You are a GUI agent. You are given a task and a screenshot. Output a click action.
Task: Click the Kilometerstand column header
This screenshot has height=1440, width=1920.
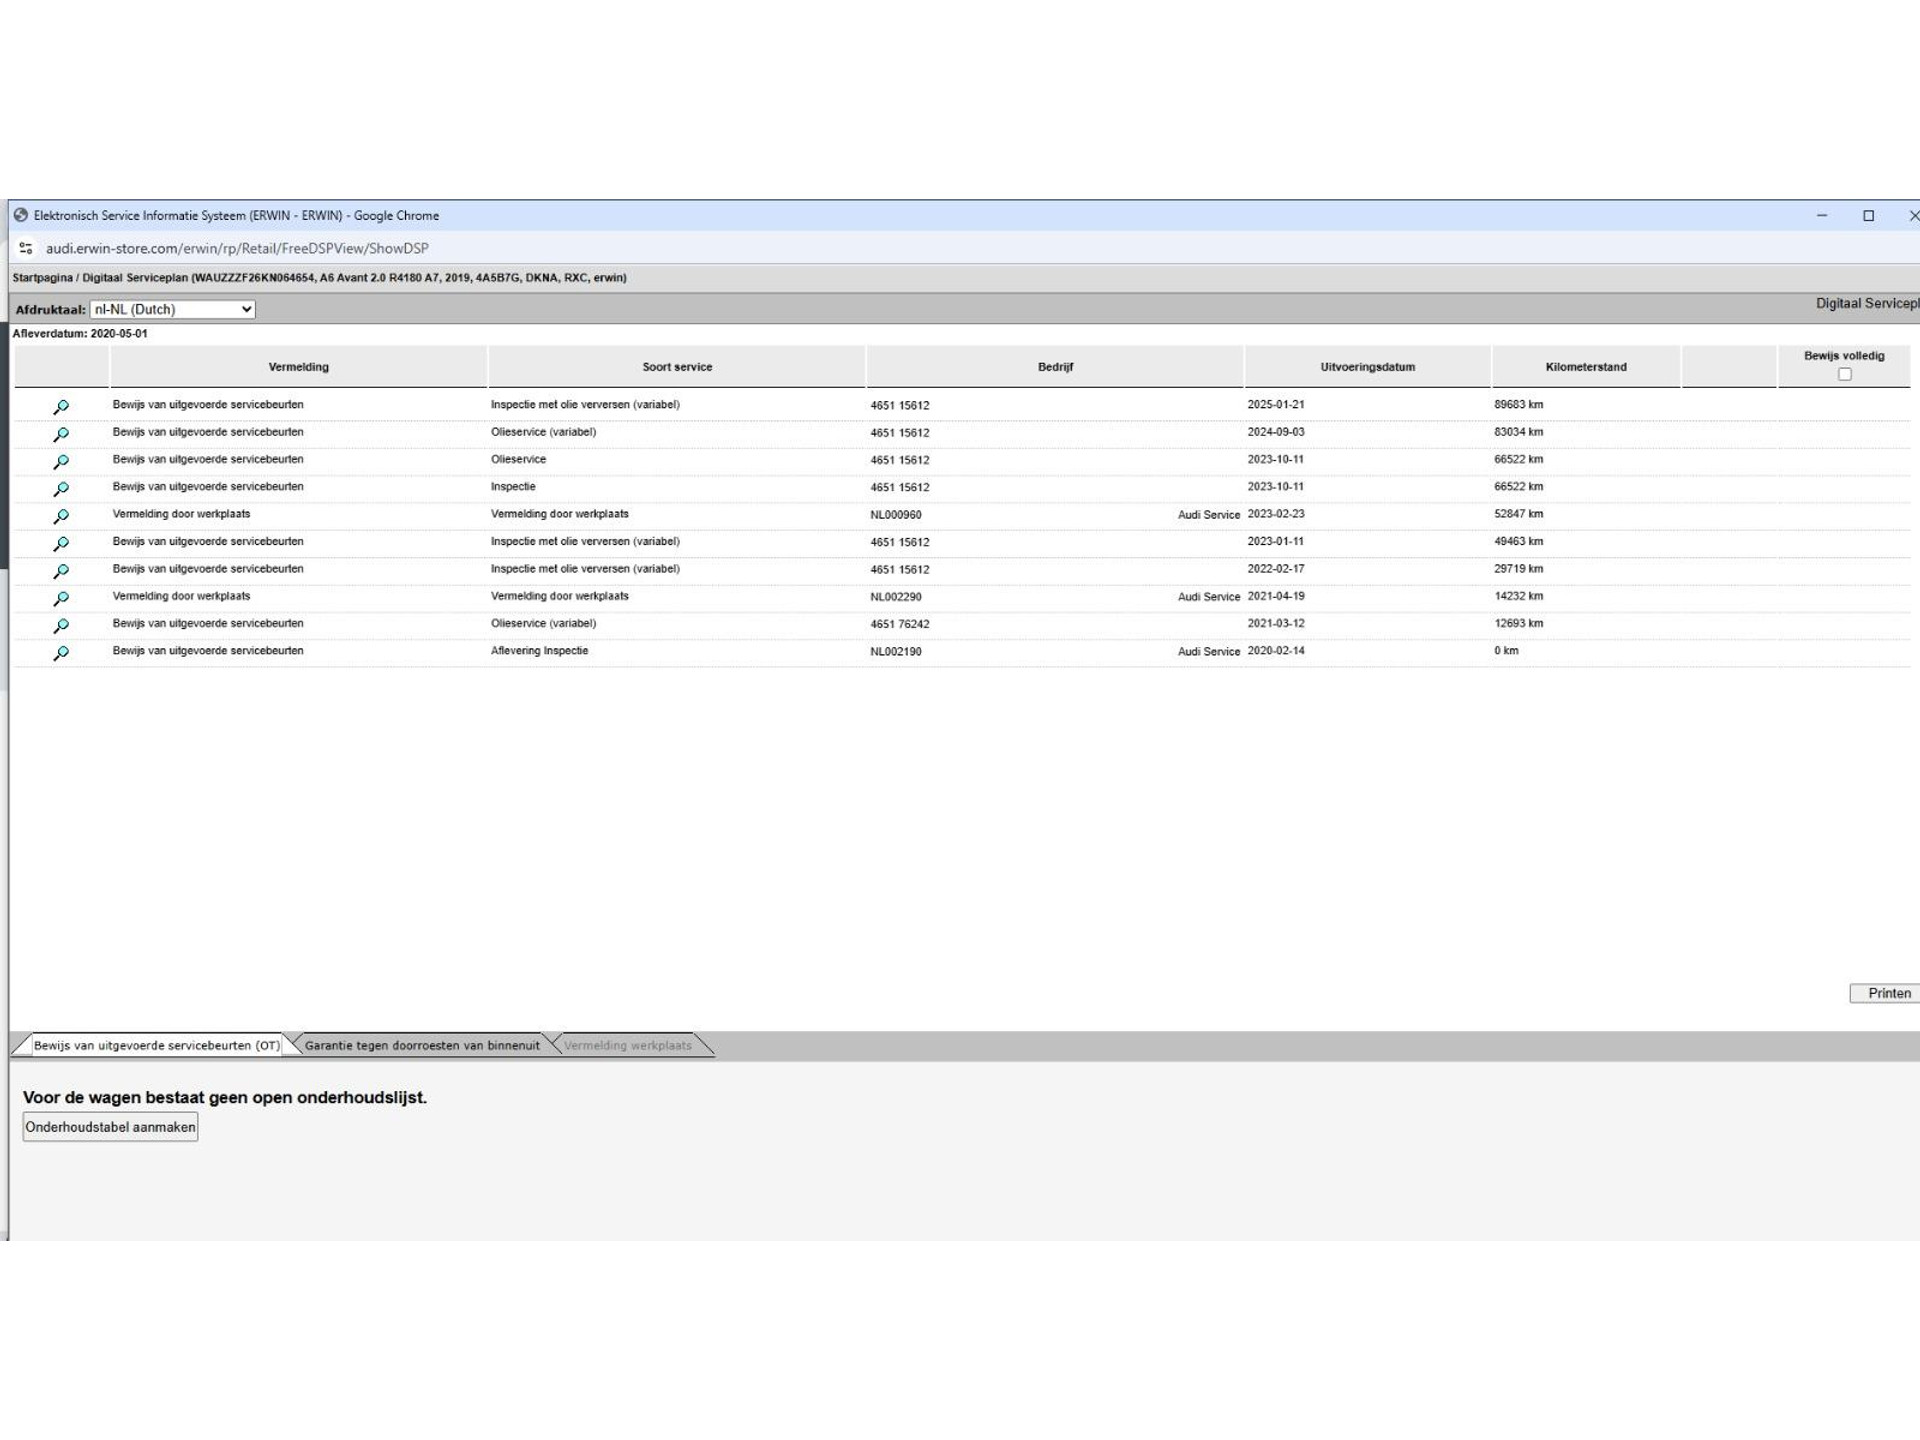click(x=1585, y=367)
